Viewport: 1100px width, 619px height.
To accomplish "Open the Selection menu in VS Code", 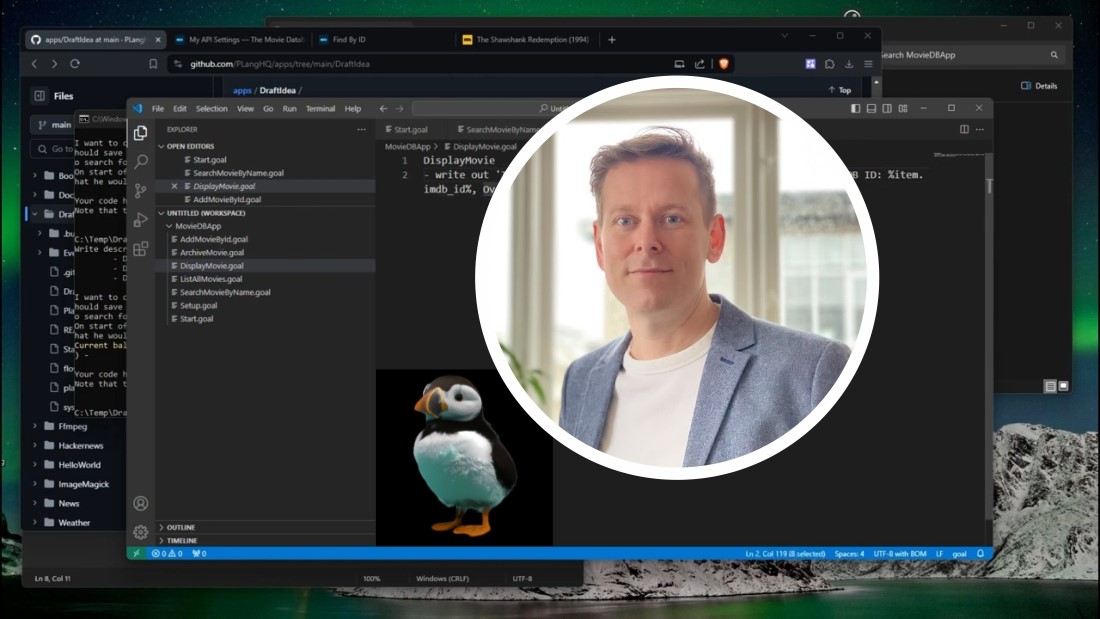I will click(x=211, y=109).
